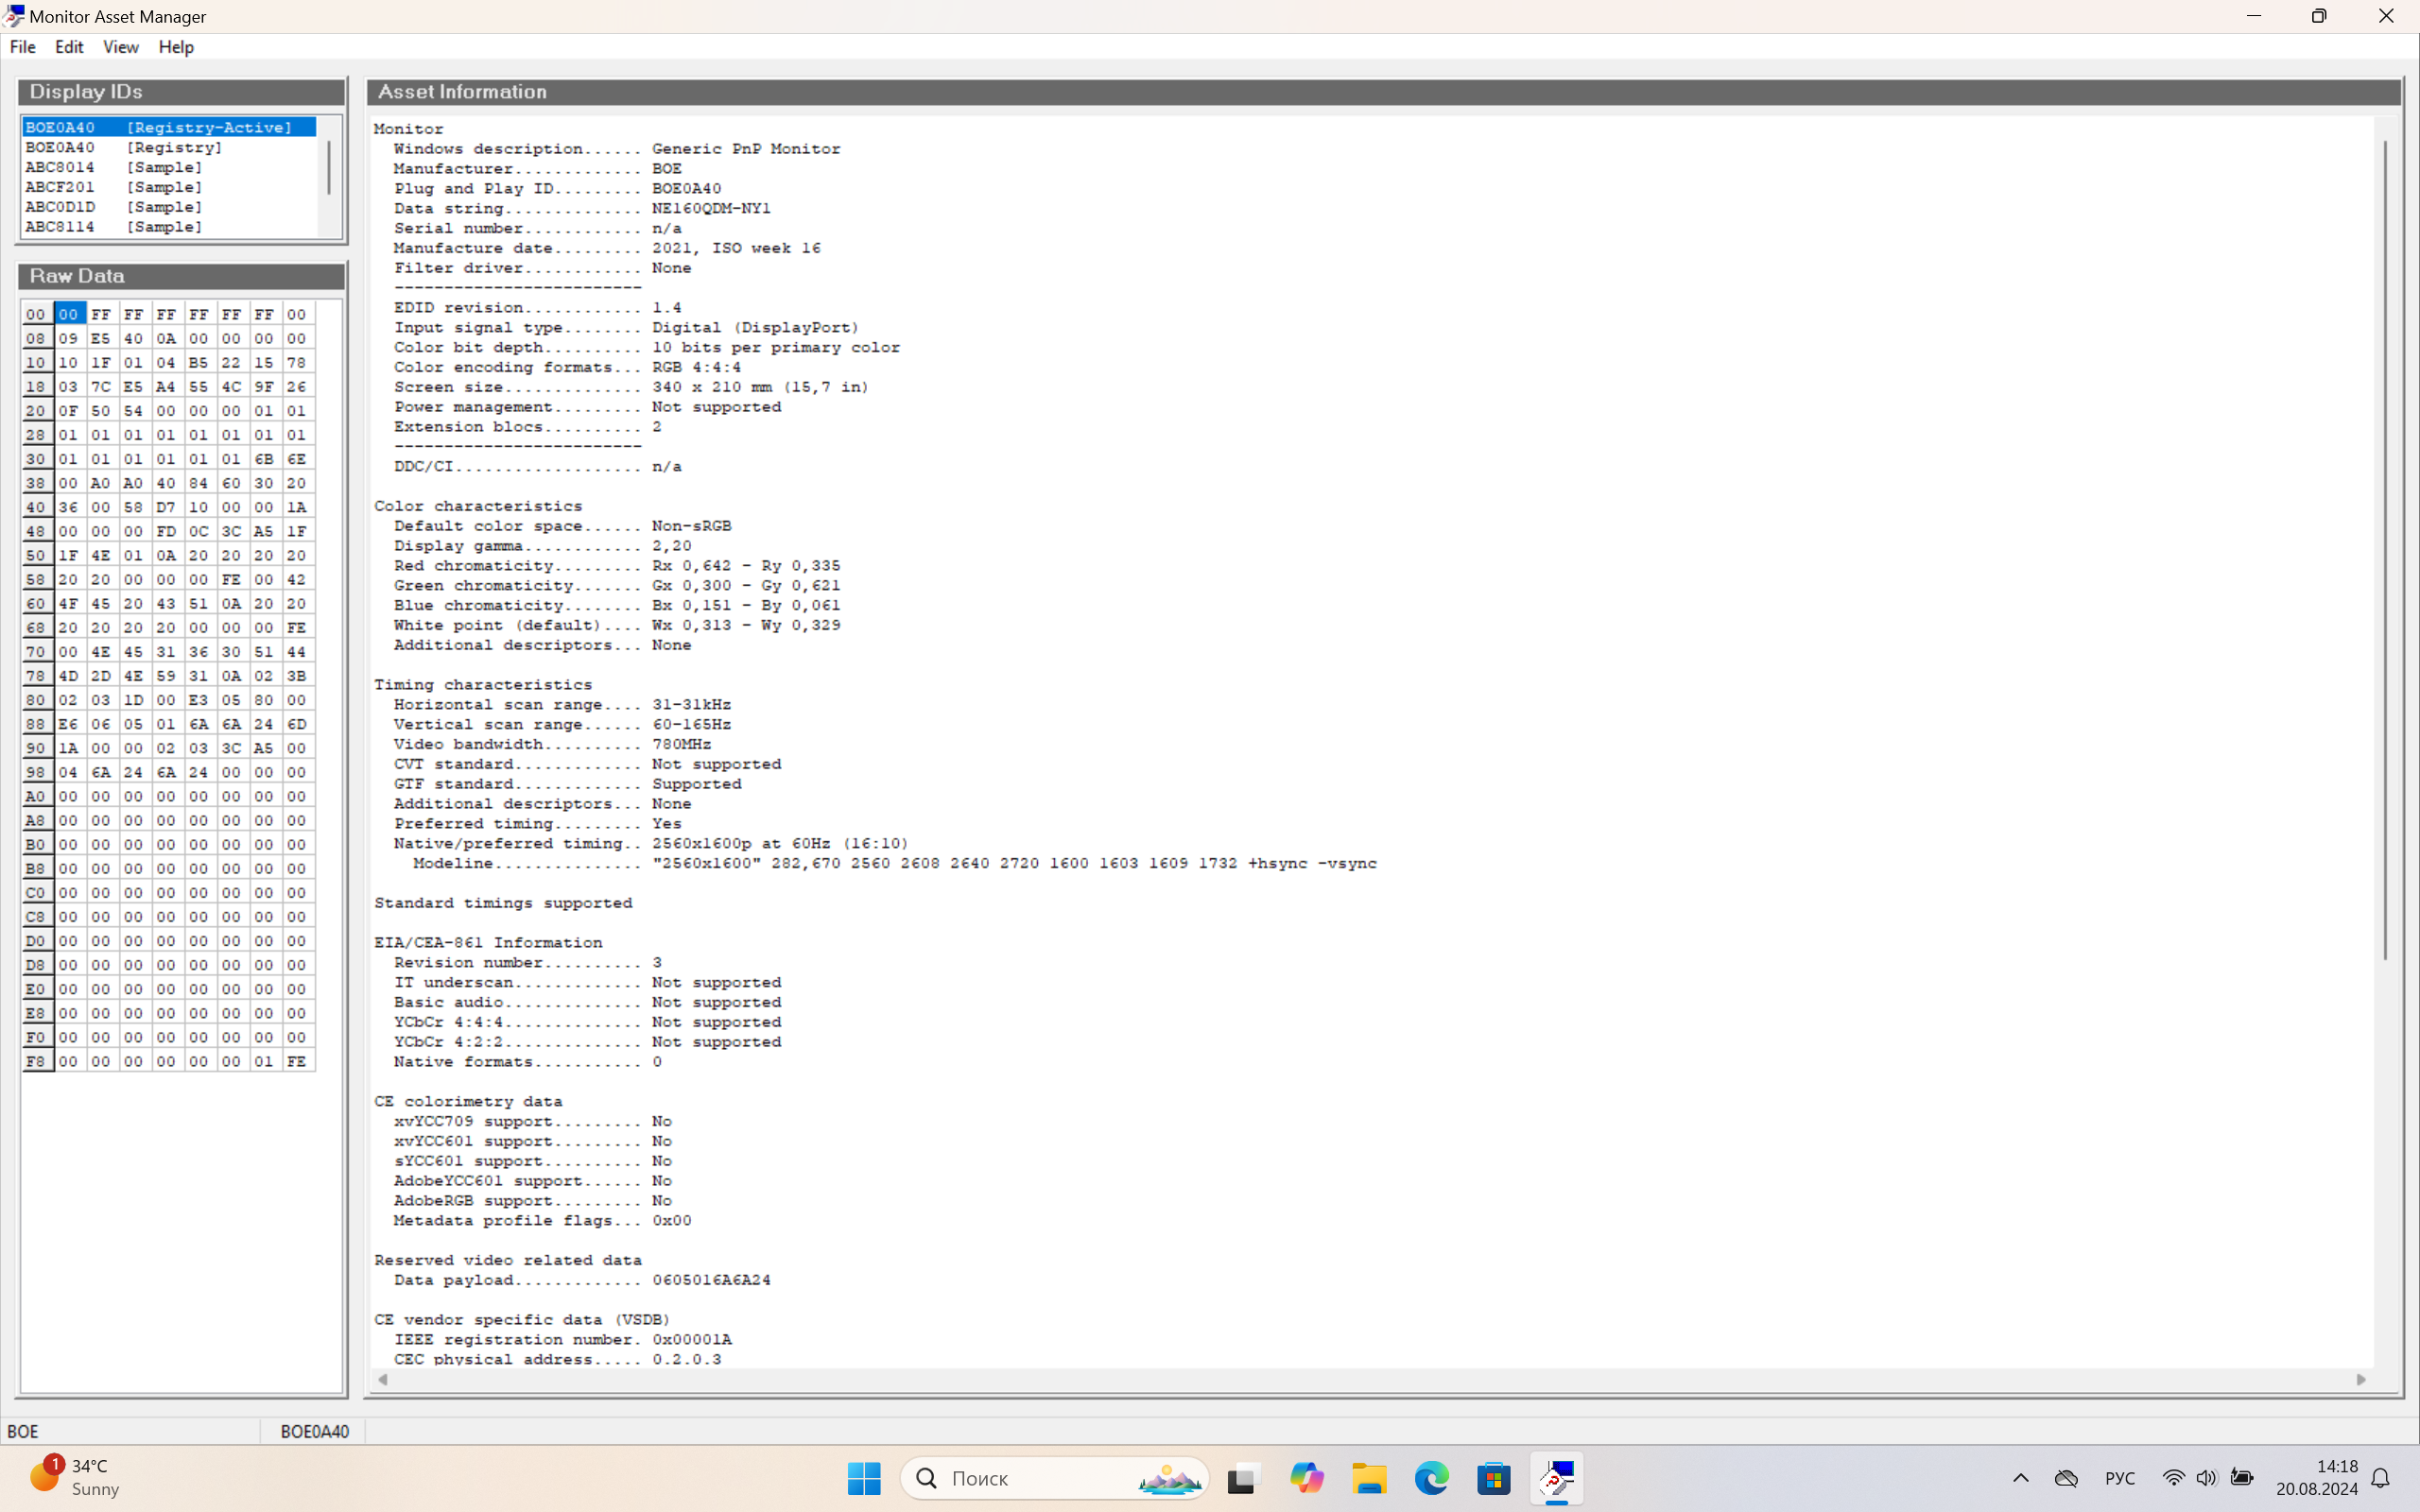The height and width of the screenshot is (1512, 2420).
Task: Click right arrow of horizontal scrollbar
Action: (x=2361, y=1380)
